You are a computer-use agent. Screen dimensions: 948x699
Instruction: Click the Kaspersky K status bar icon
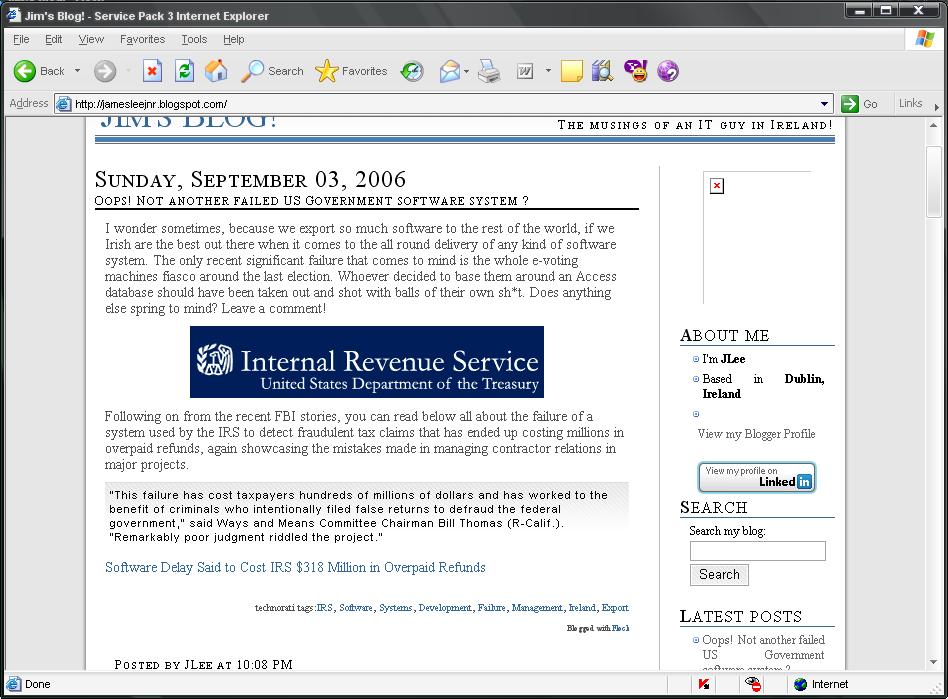(704, 684)
